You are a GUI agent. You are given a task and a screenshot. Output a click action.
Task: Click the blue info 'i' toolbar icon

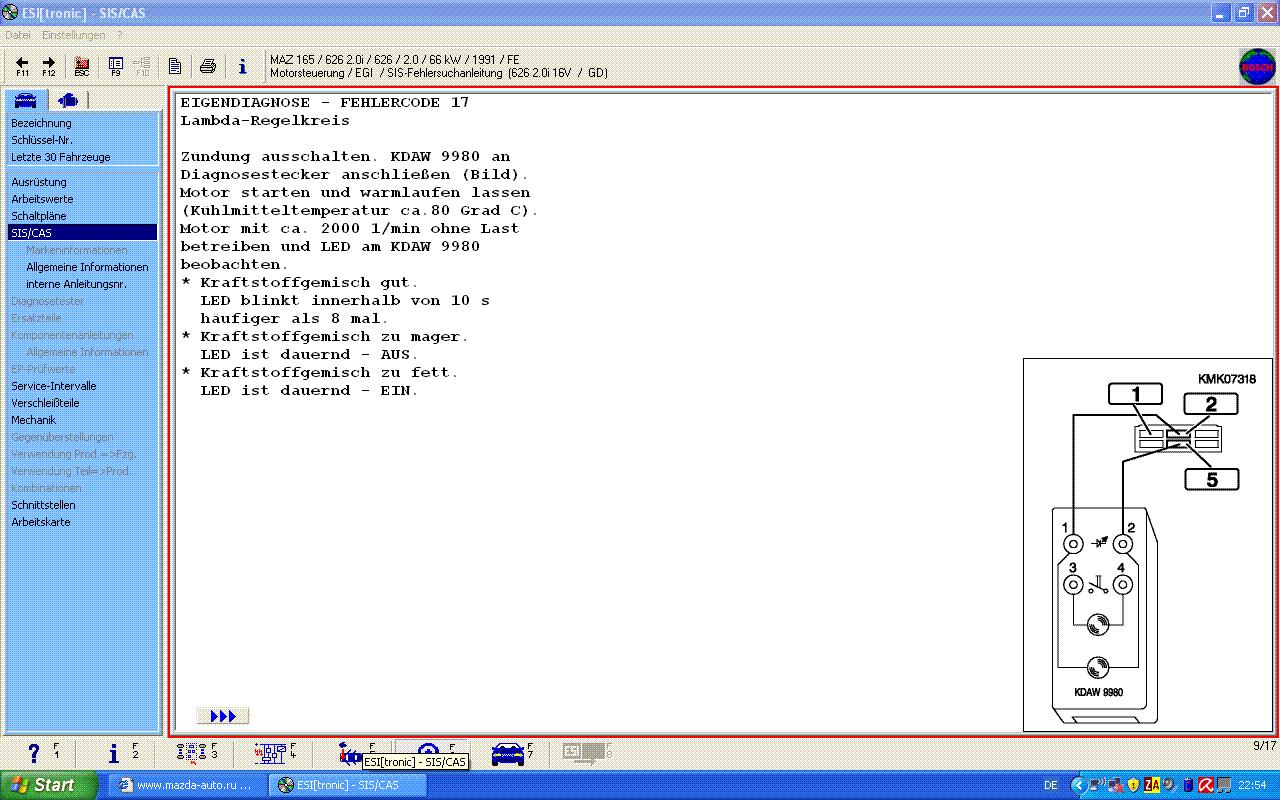tap(242, 66)
